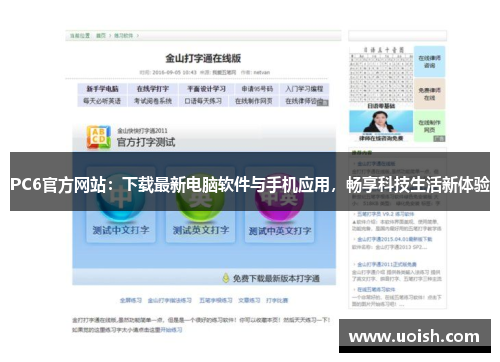The width and height of the screenshot is (500, 362).
Task: Open the 练习软件 breadcrumb link
Action: [124, 35]
